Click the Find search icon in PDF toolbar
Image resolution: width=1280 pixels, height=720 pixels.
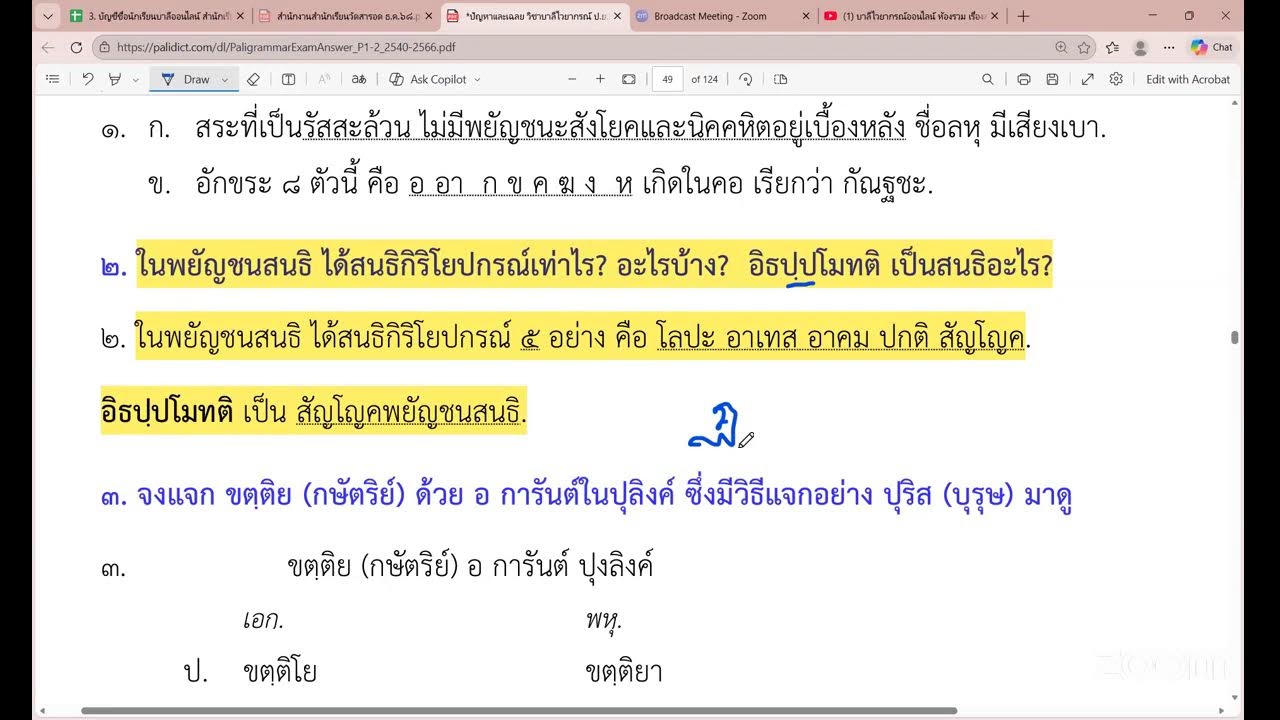point(988,79)
